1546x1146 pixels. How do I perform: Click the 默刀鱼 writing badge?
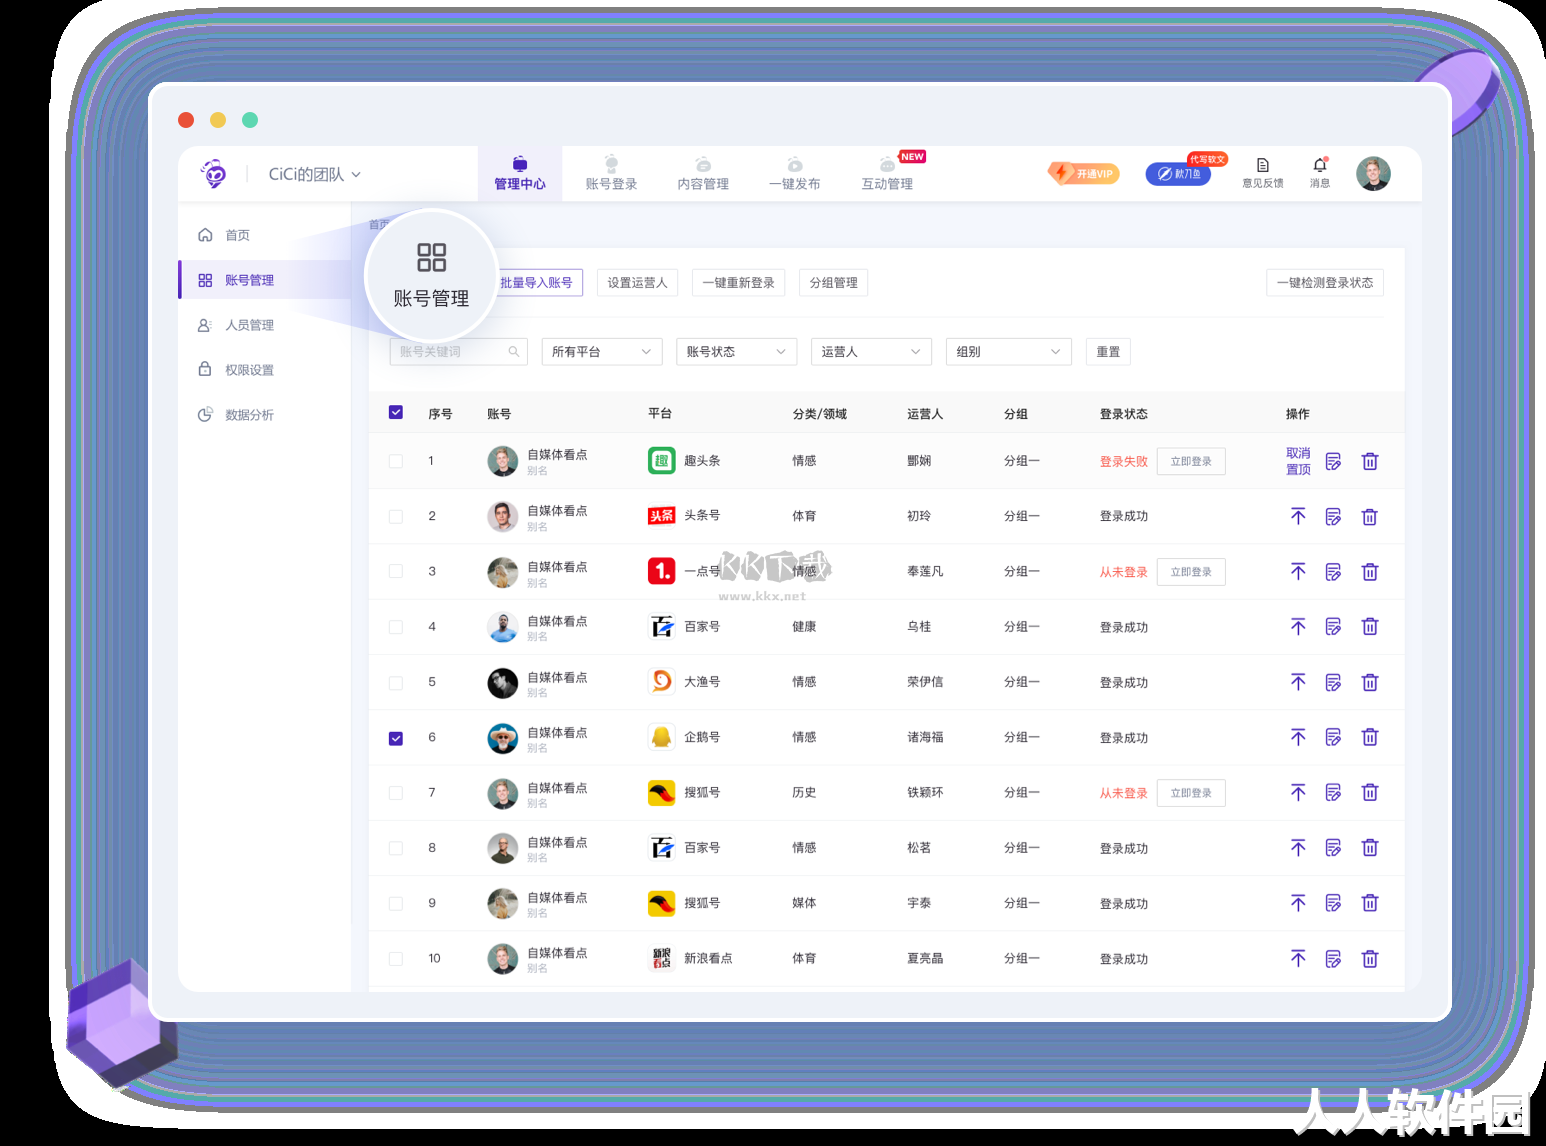(x=1178, y=174)
